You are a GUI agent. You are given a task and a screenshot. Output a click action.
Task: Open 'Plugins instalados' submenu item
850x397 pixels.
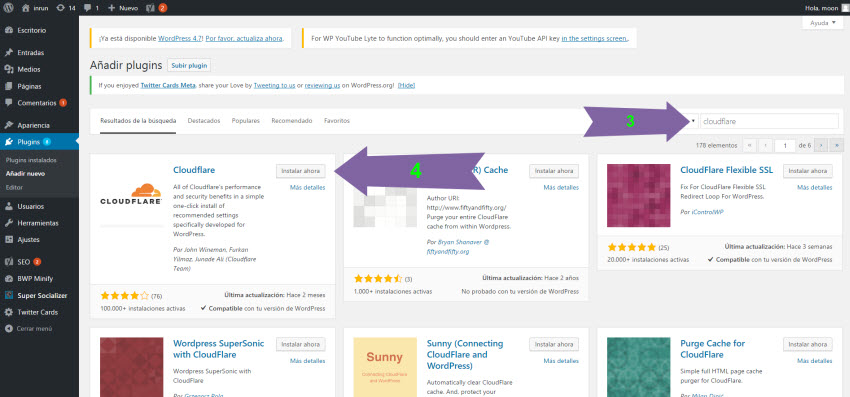tap(31, 161)
